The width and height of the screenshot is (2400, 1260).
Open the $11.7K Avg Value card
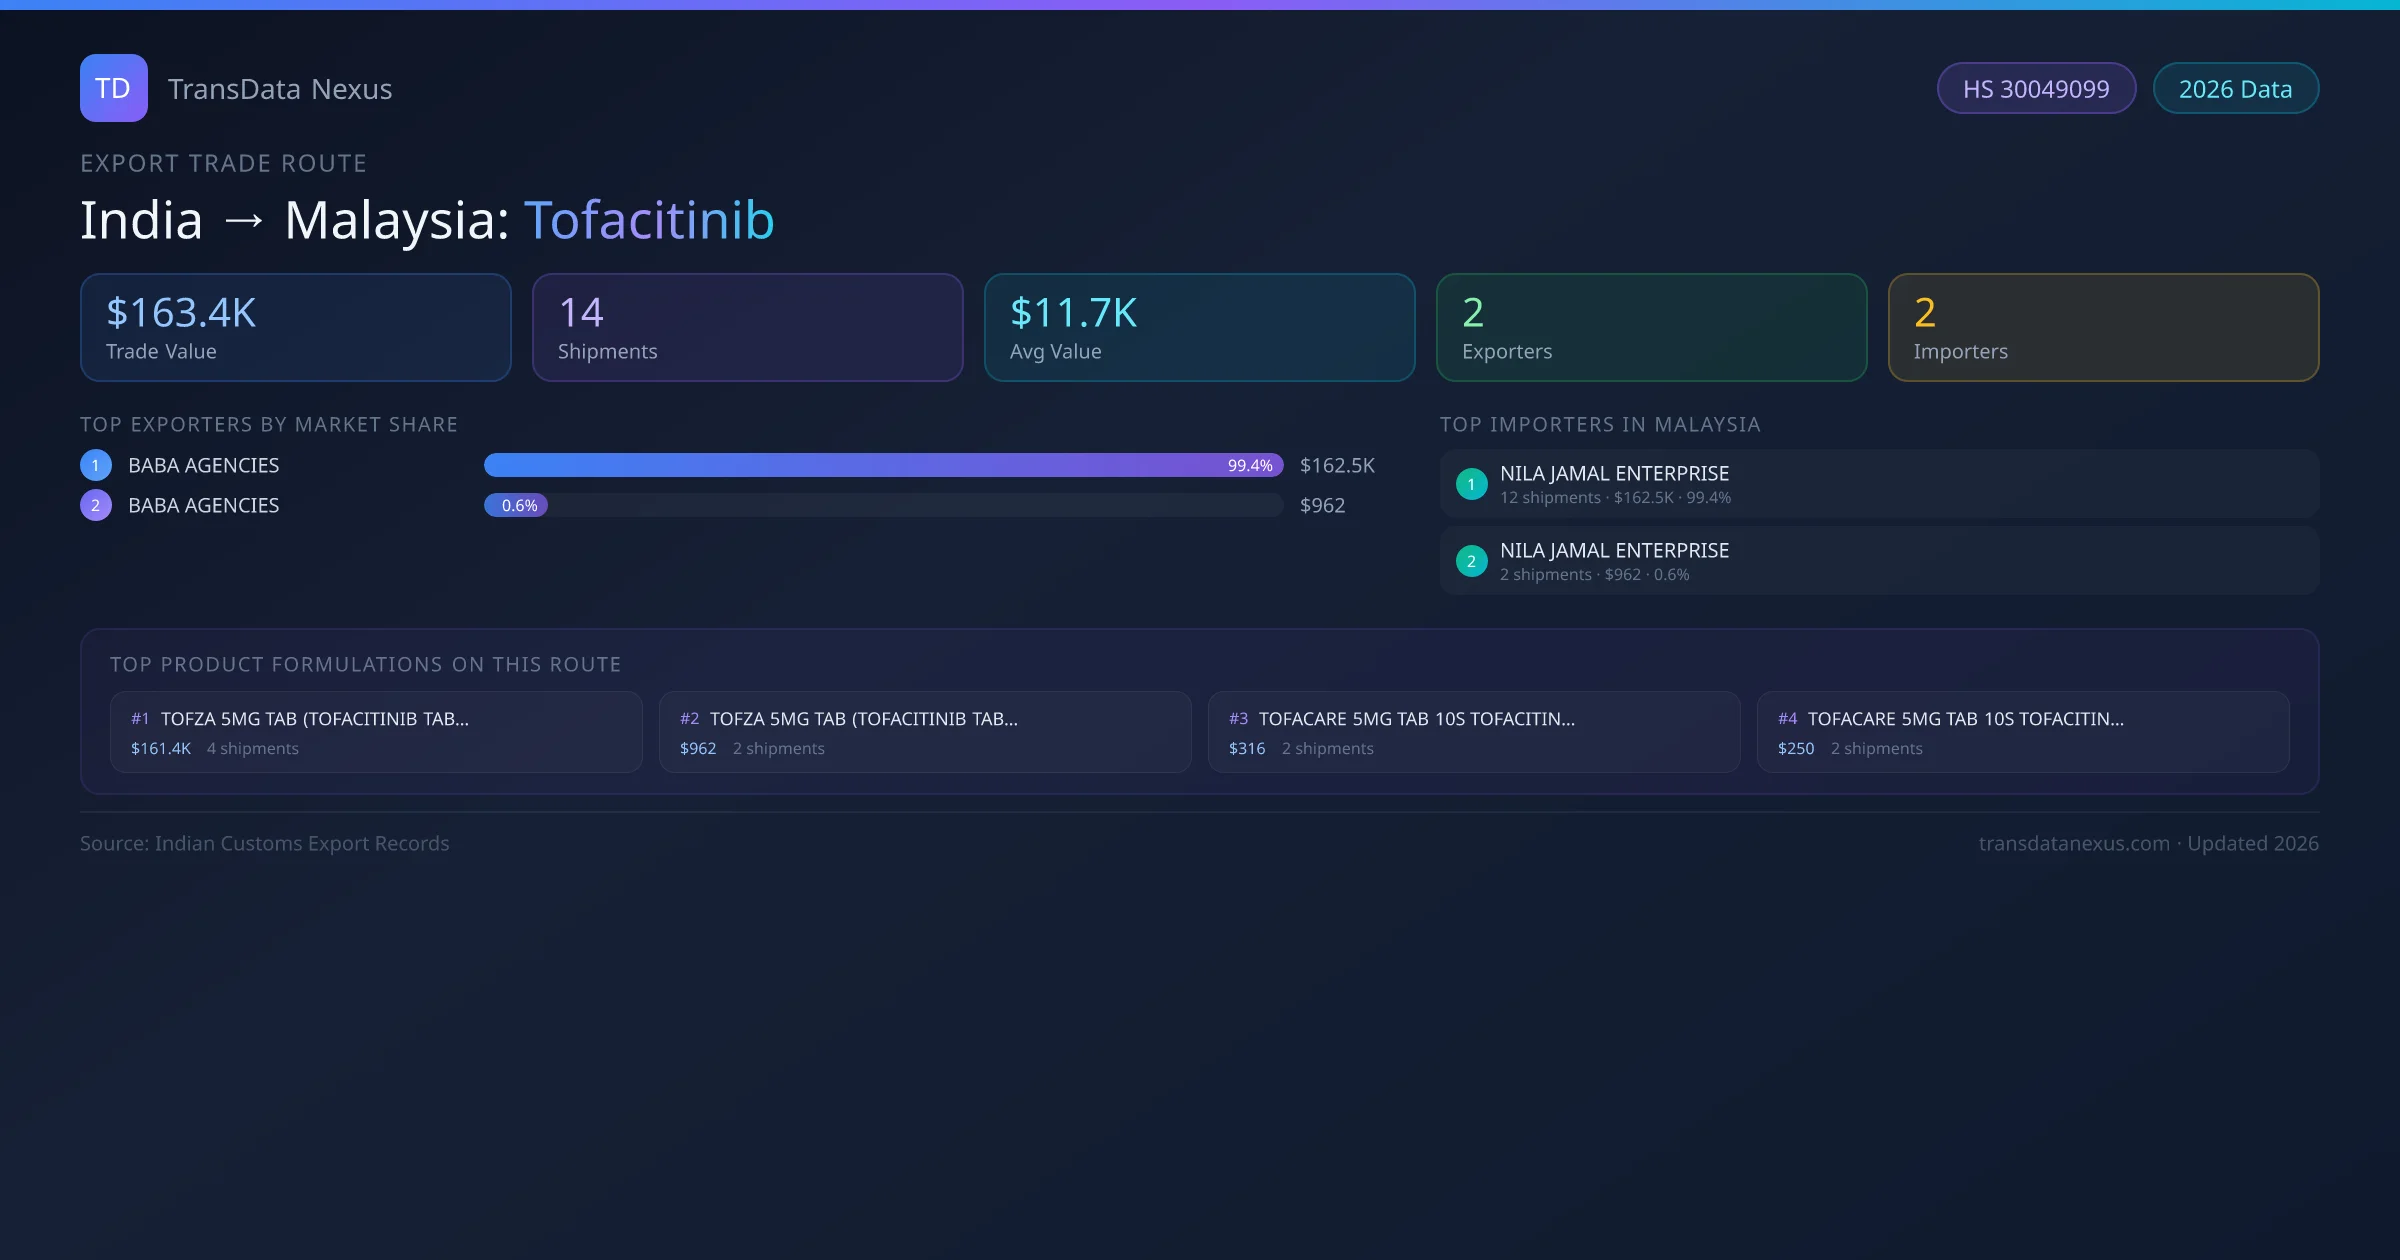[1199, 328]
